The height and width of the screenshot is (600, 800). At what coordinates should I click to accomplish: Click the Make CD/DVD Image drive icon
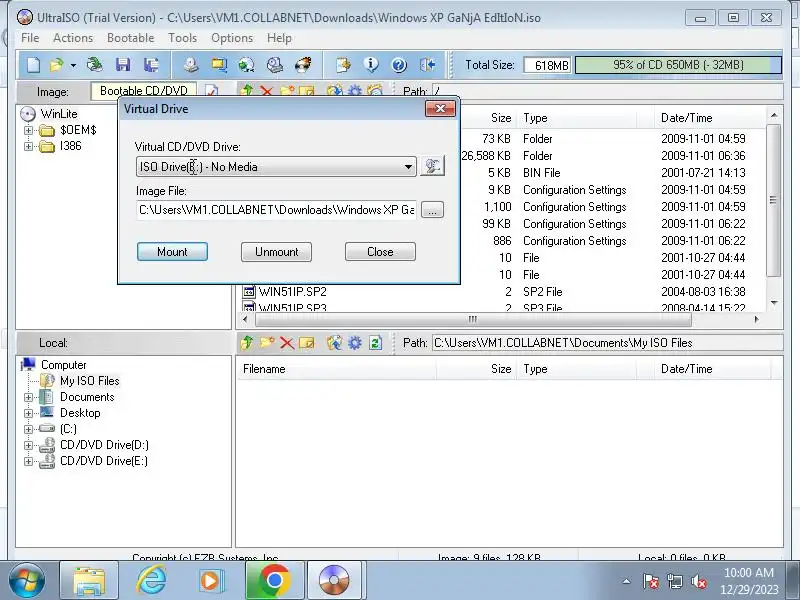[x=191, y=65]
